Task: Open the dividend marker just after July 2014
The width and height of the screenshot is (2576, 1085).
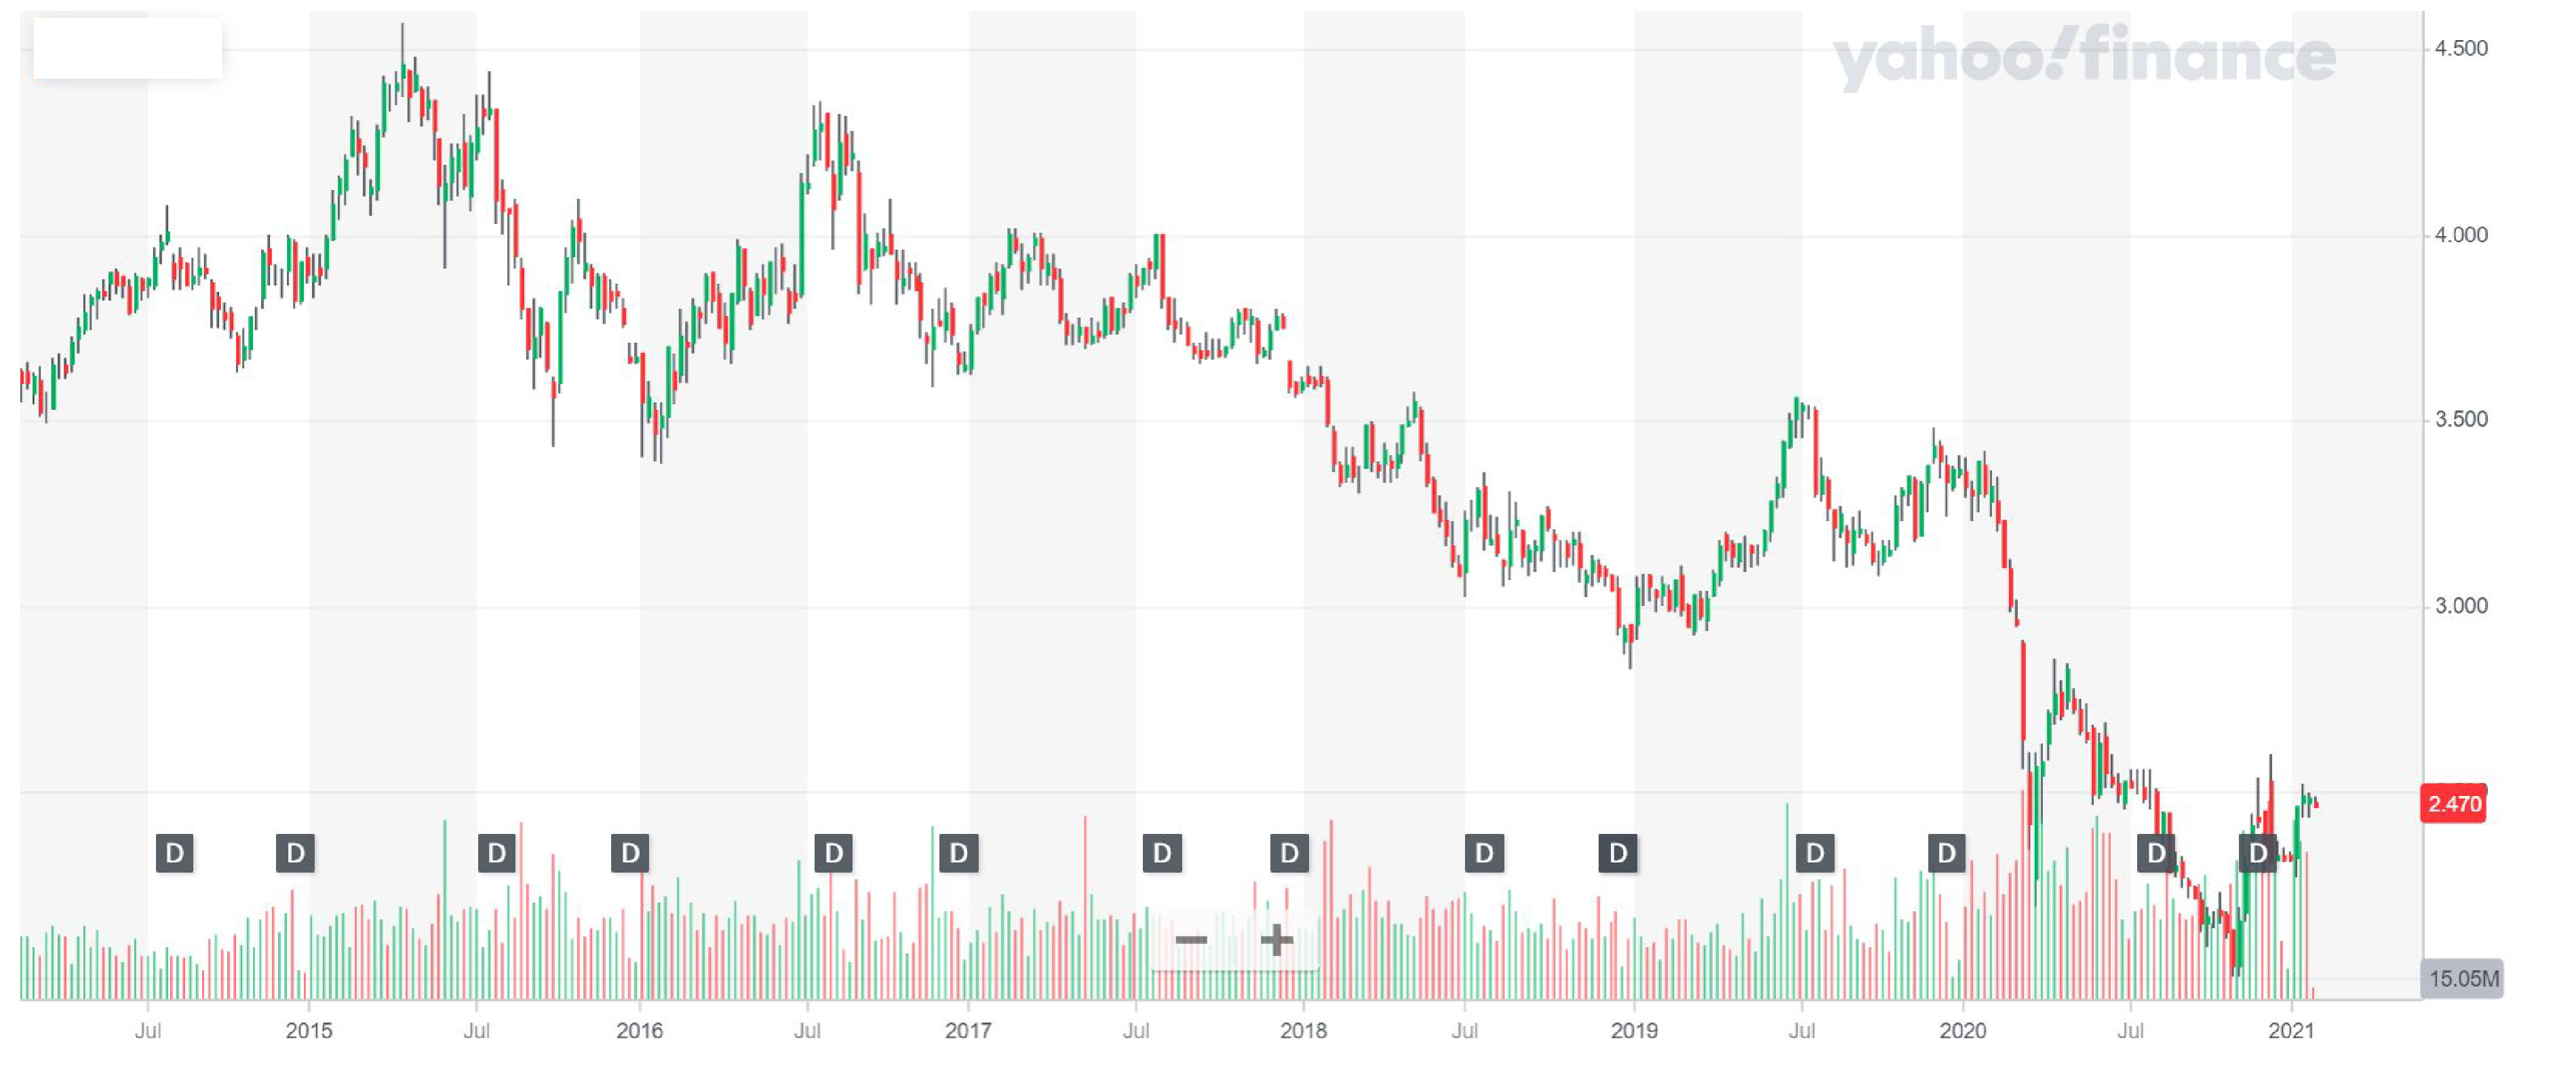Action: pyautogui.click(x=175, y=853)
